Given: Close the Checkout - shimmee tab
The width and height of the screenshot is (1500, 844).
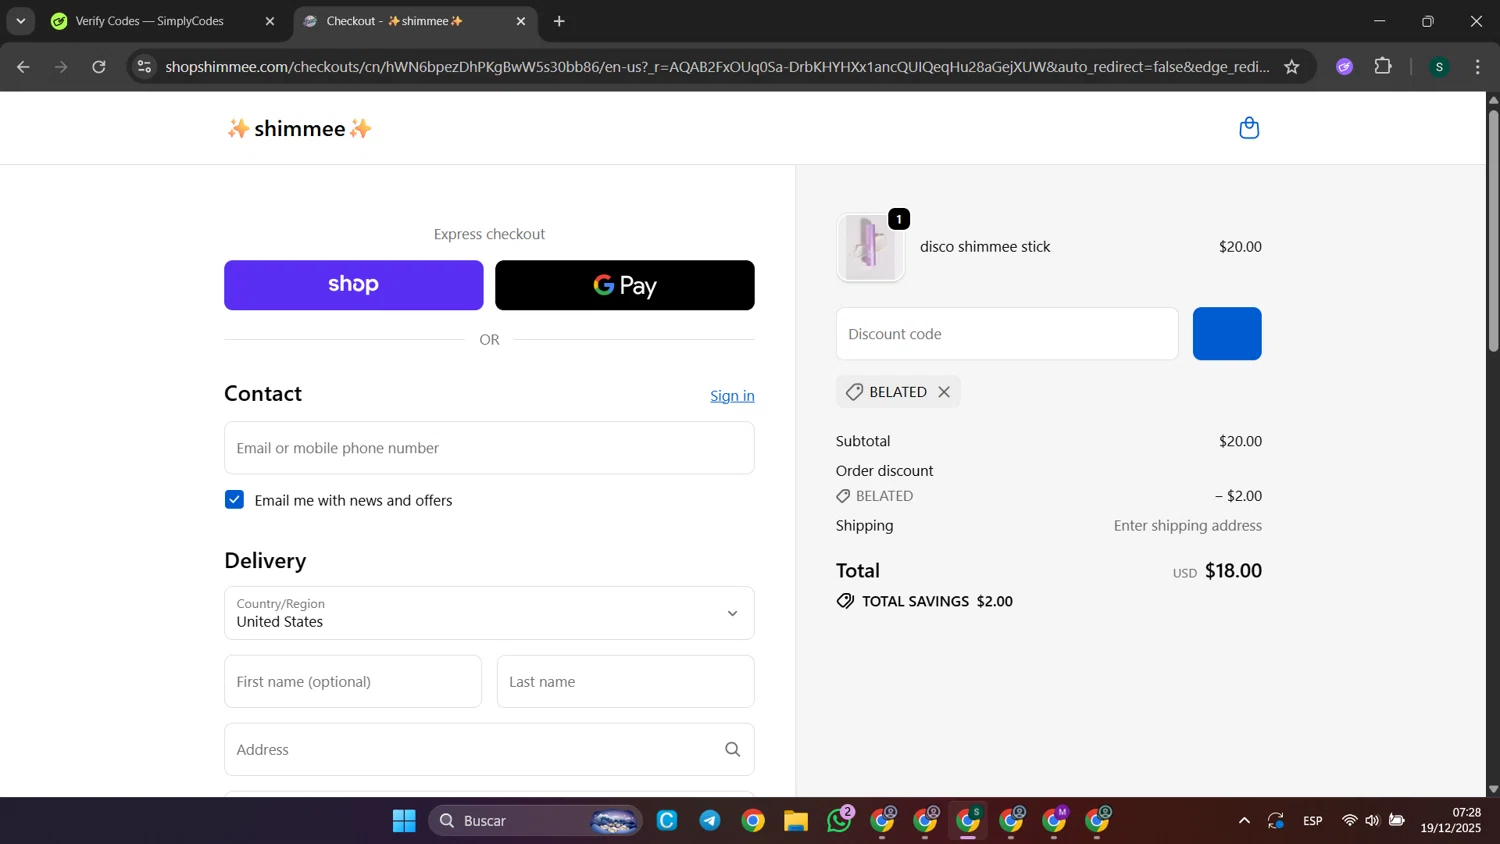Looking at the screenshot, I should coord(520,21).
